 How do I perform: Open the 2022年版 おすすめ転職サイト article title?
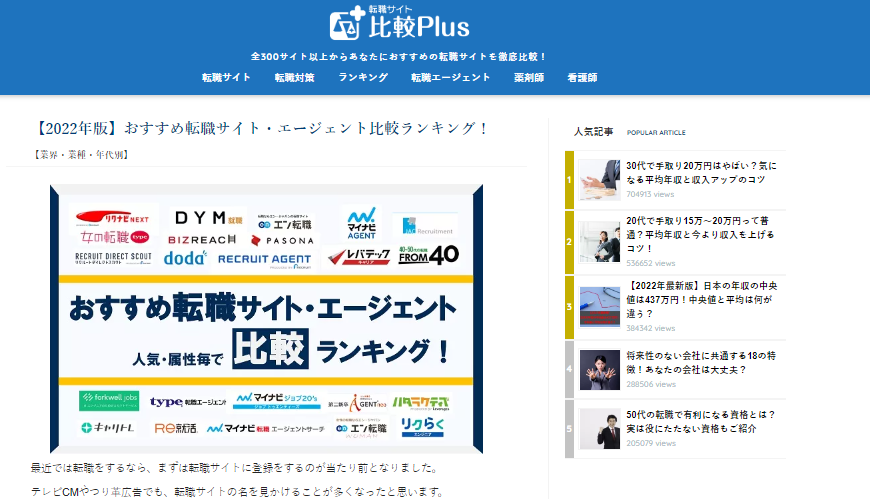click(x=261, y=128)
